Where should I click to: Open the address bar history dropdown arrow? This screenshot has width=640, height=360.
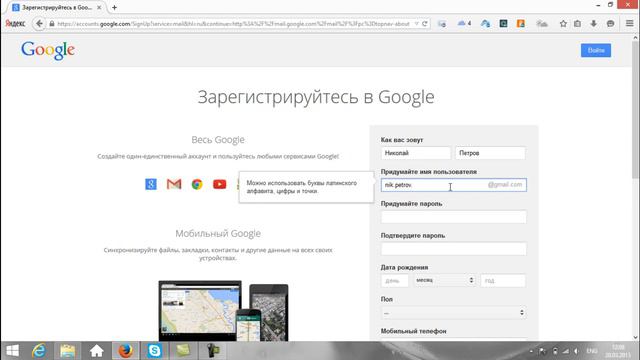[416, 24]
